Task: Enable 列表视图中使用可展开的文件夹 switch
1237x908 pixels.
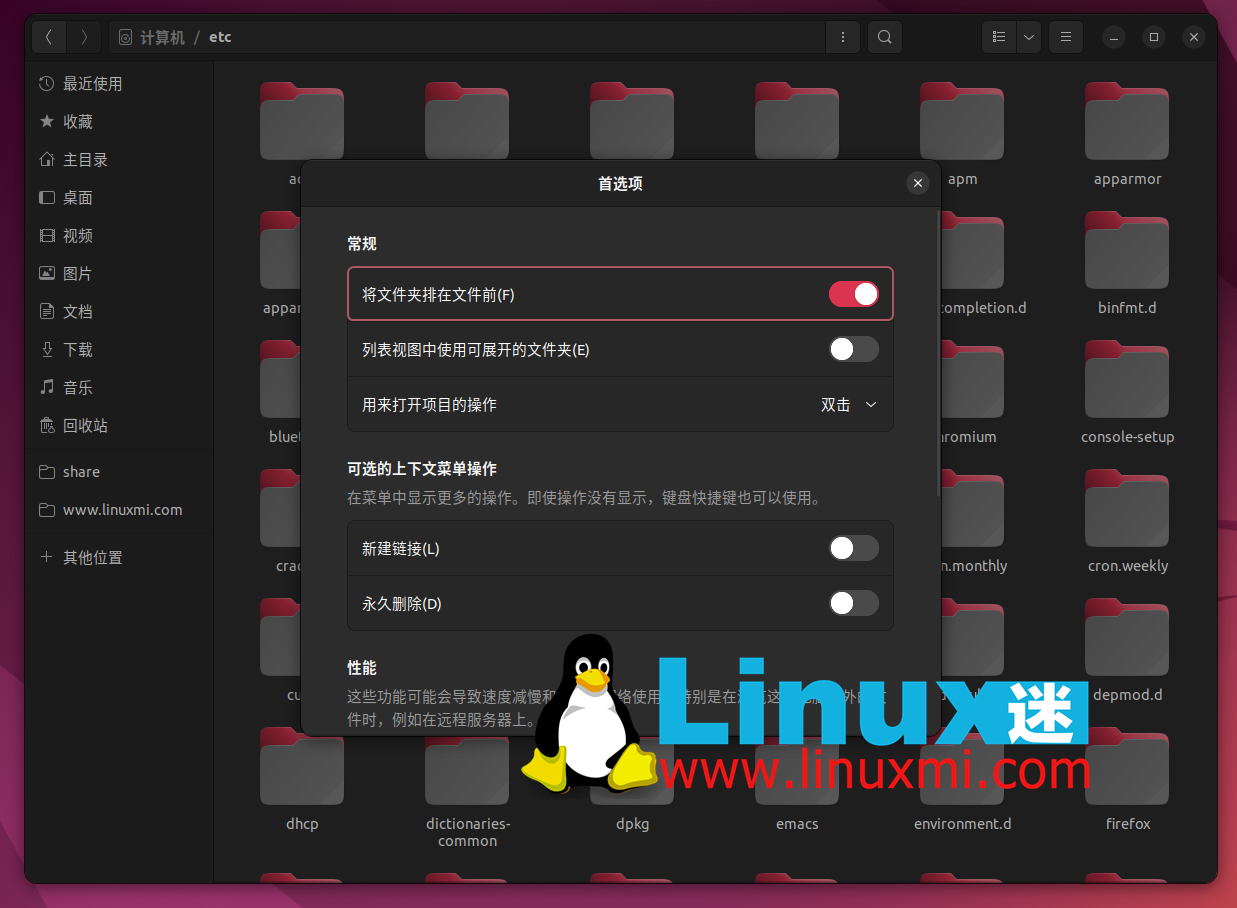Action: coord(854,349)
